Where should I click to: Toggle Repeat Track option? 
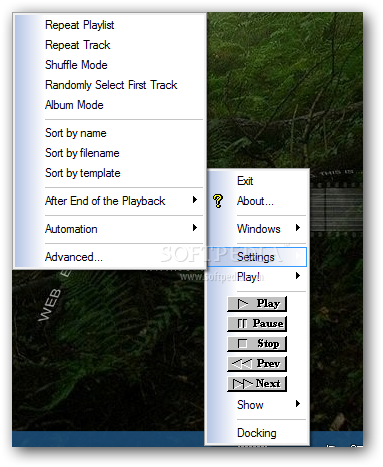109,45
